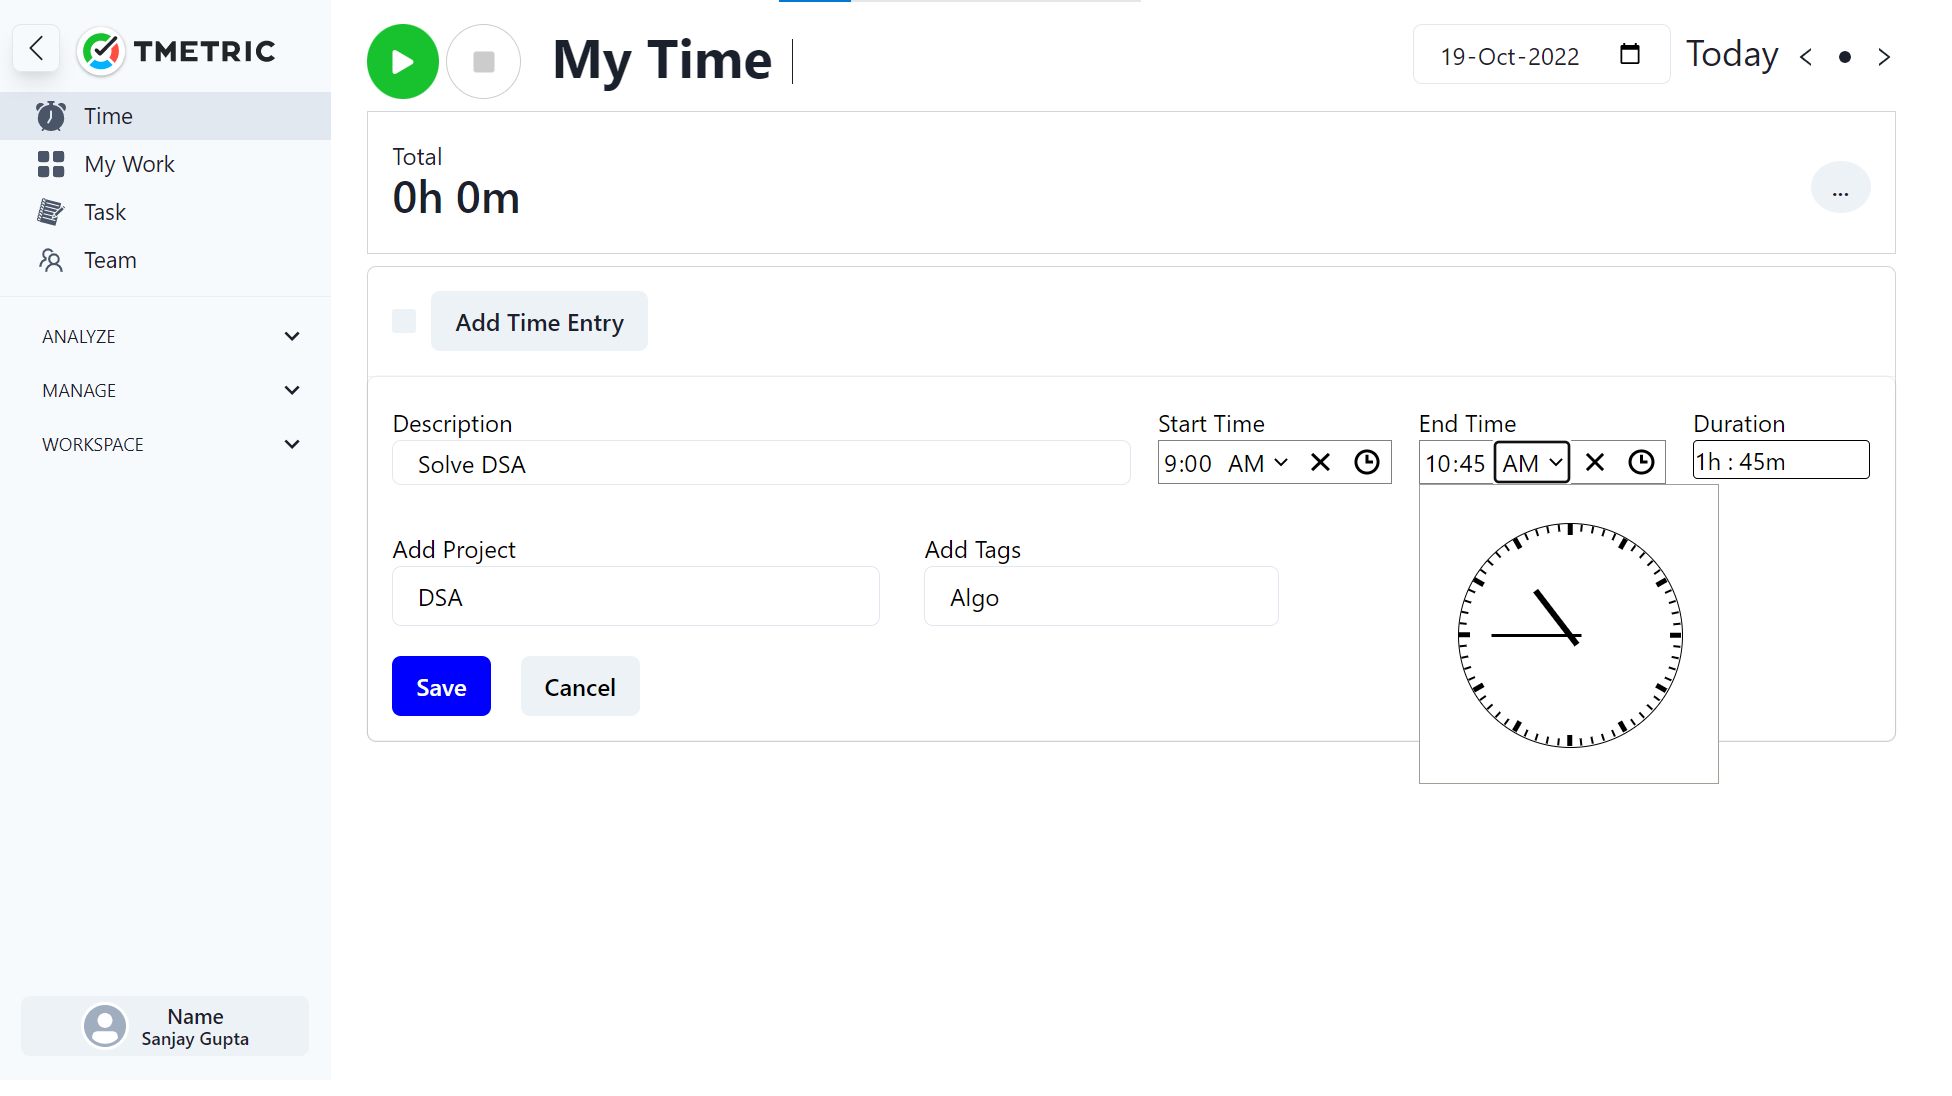Clear the End Time value
This screenshot has width=1952, height=1096.
(x=1595, y=462)
